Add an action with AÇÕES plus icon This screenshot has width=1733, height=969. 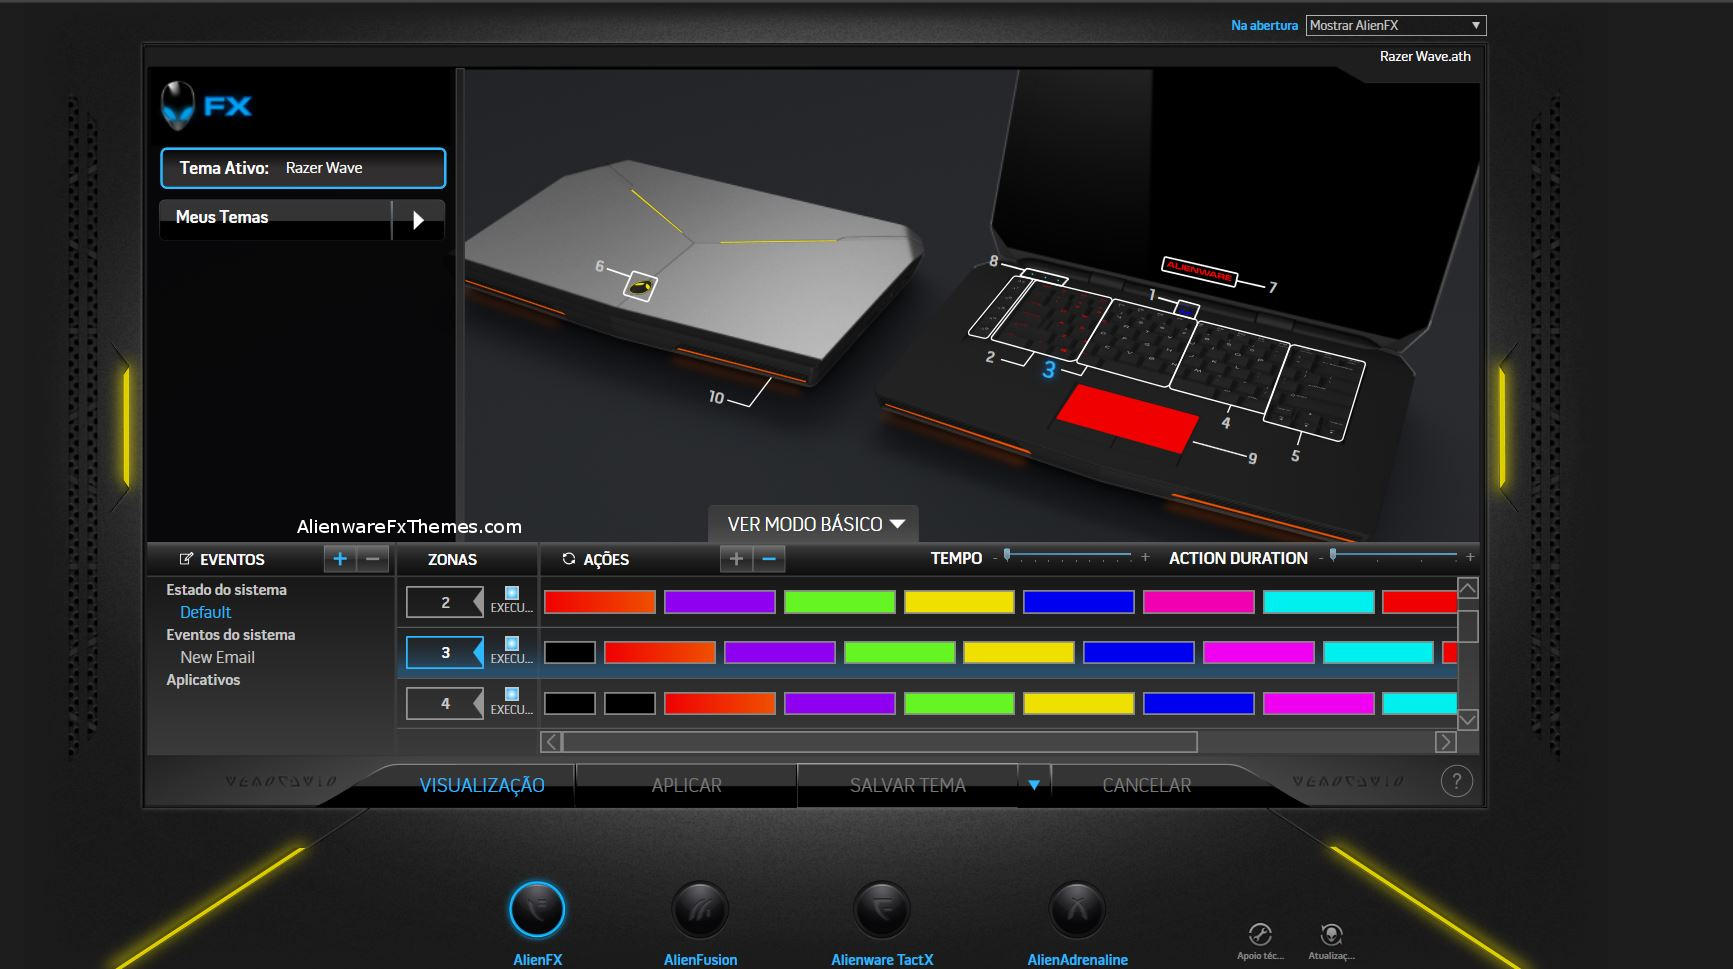tap(736, 559)
